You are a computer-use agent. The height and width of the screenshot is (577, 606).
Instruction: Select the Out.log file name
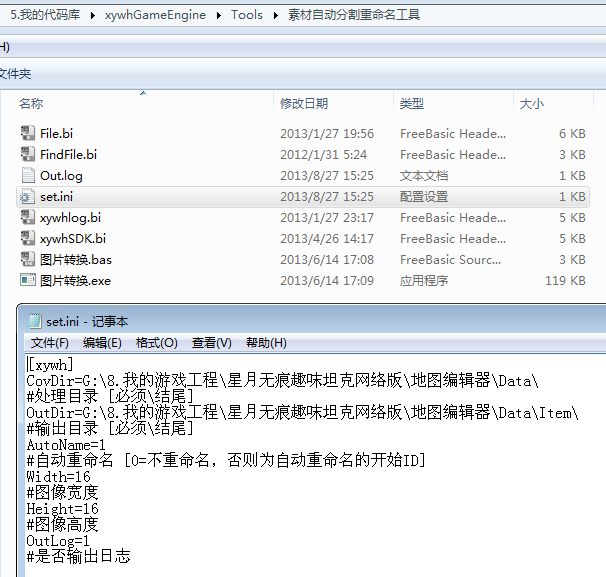61,176
